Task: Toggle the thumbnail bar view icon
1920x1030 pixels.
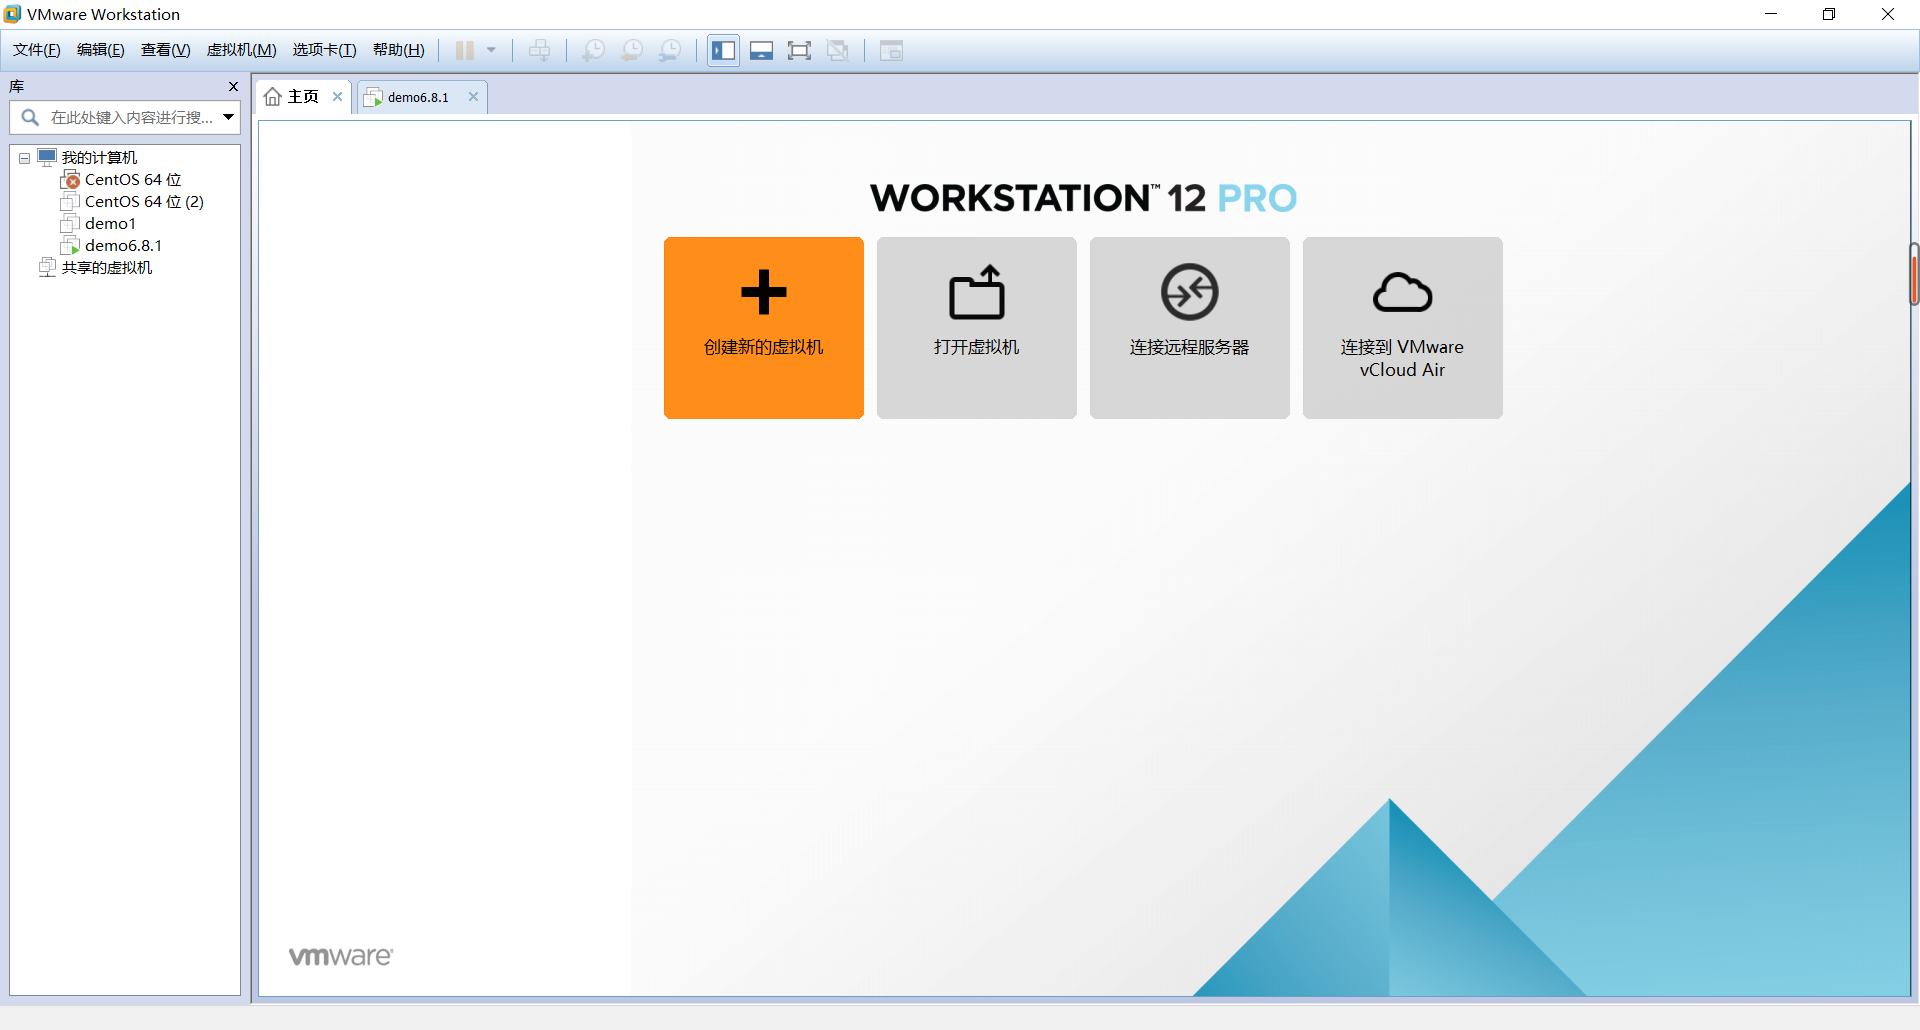Action: 762,50
